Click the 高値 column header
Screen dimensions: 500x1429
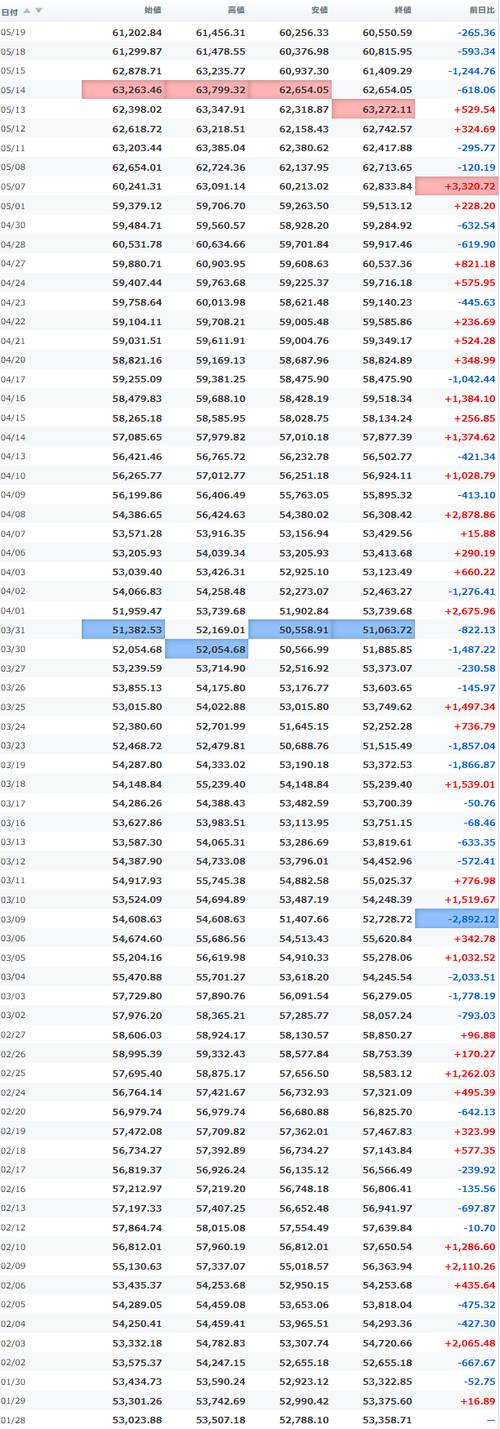tap(236, 10)
